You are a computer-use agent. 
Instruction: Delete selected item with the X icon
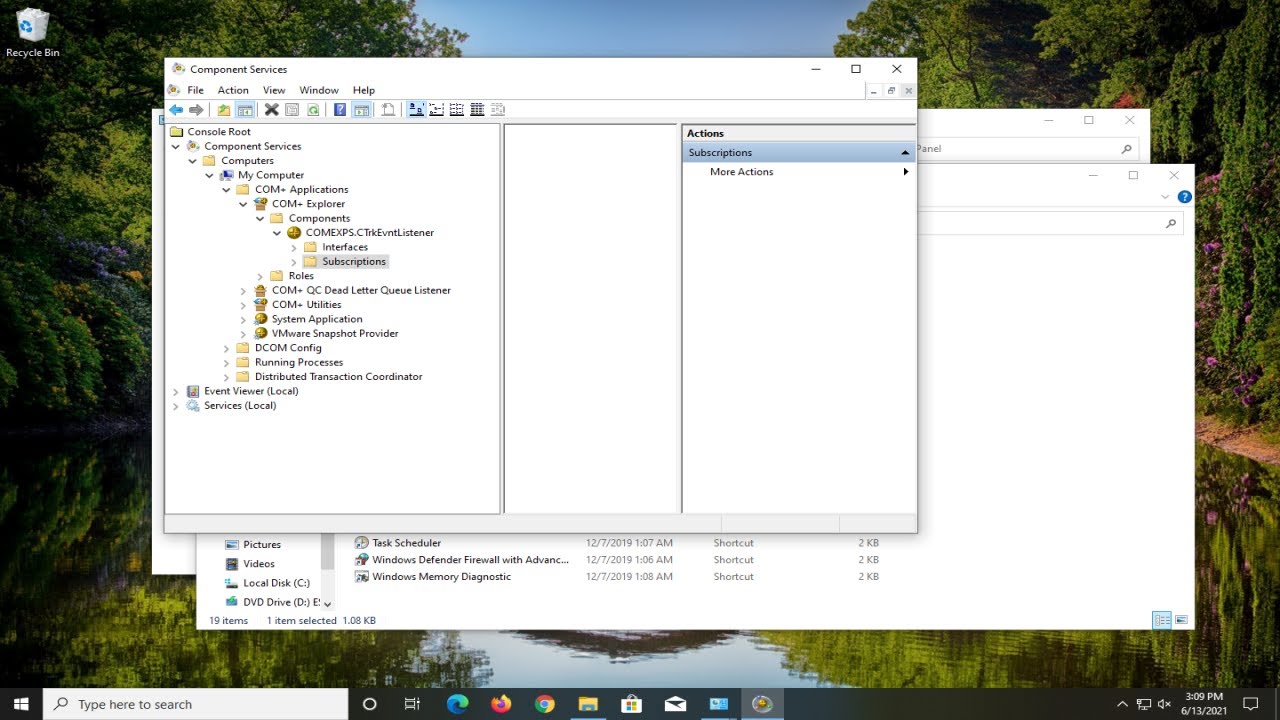tap(271, 110)
